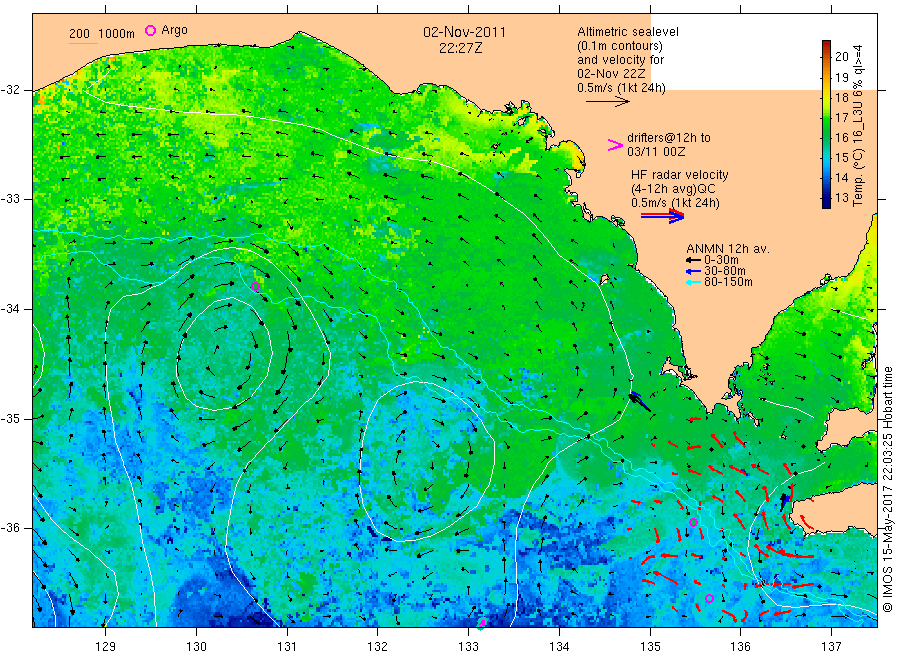Viewport: 900px width, 660px height.
Task: Click the time text 22:27Z
Action: click(460, 48)
